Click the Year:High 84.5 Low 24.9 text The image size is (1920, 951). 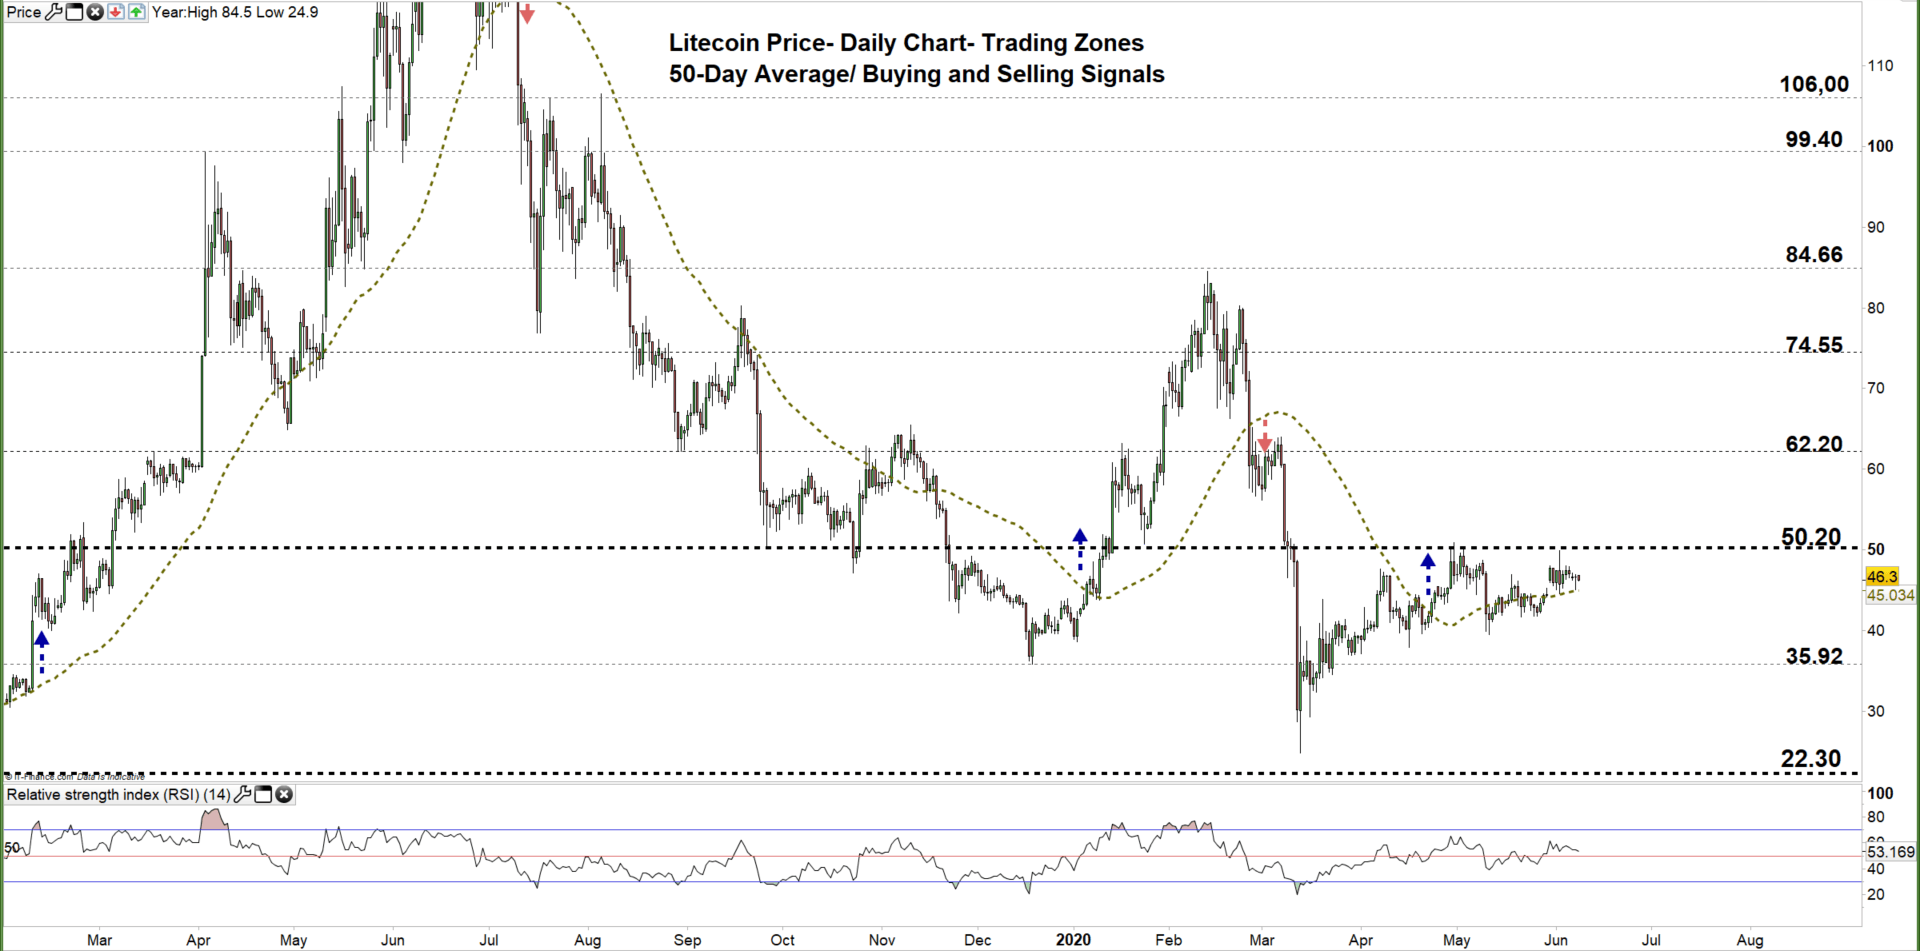pyautogui.click(x=235, y=12)
